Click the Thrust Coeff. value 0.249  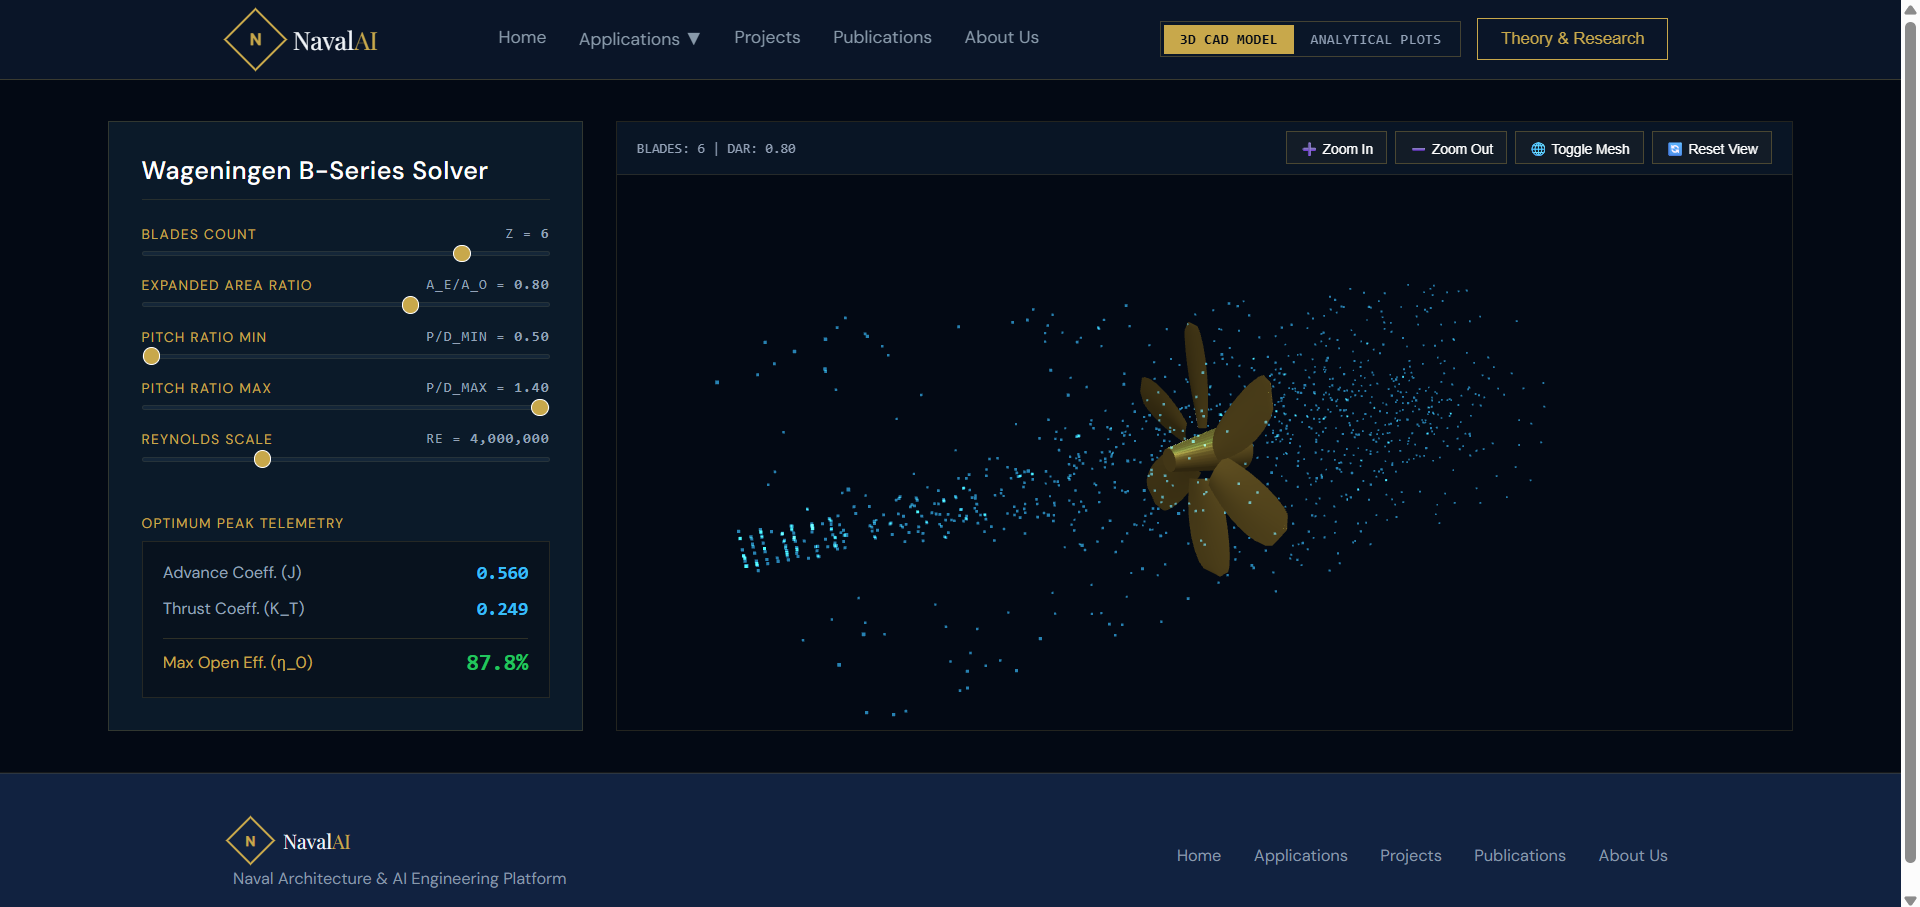(x=502, y=609)
